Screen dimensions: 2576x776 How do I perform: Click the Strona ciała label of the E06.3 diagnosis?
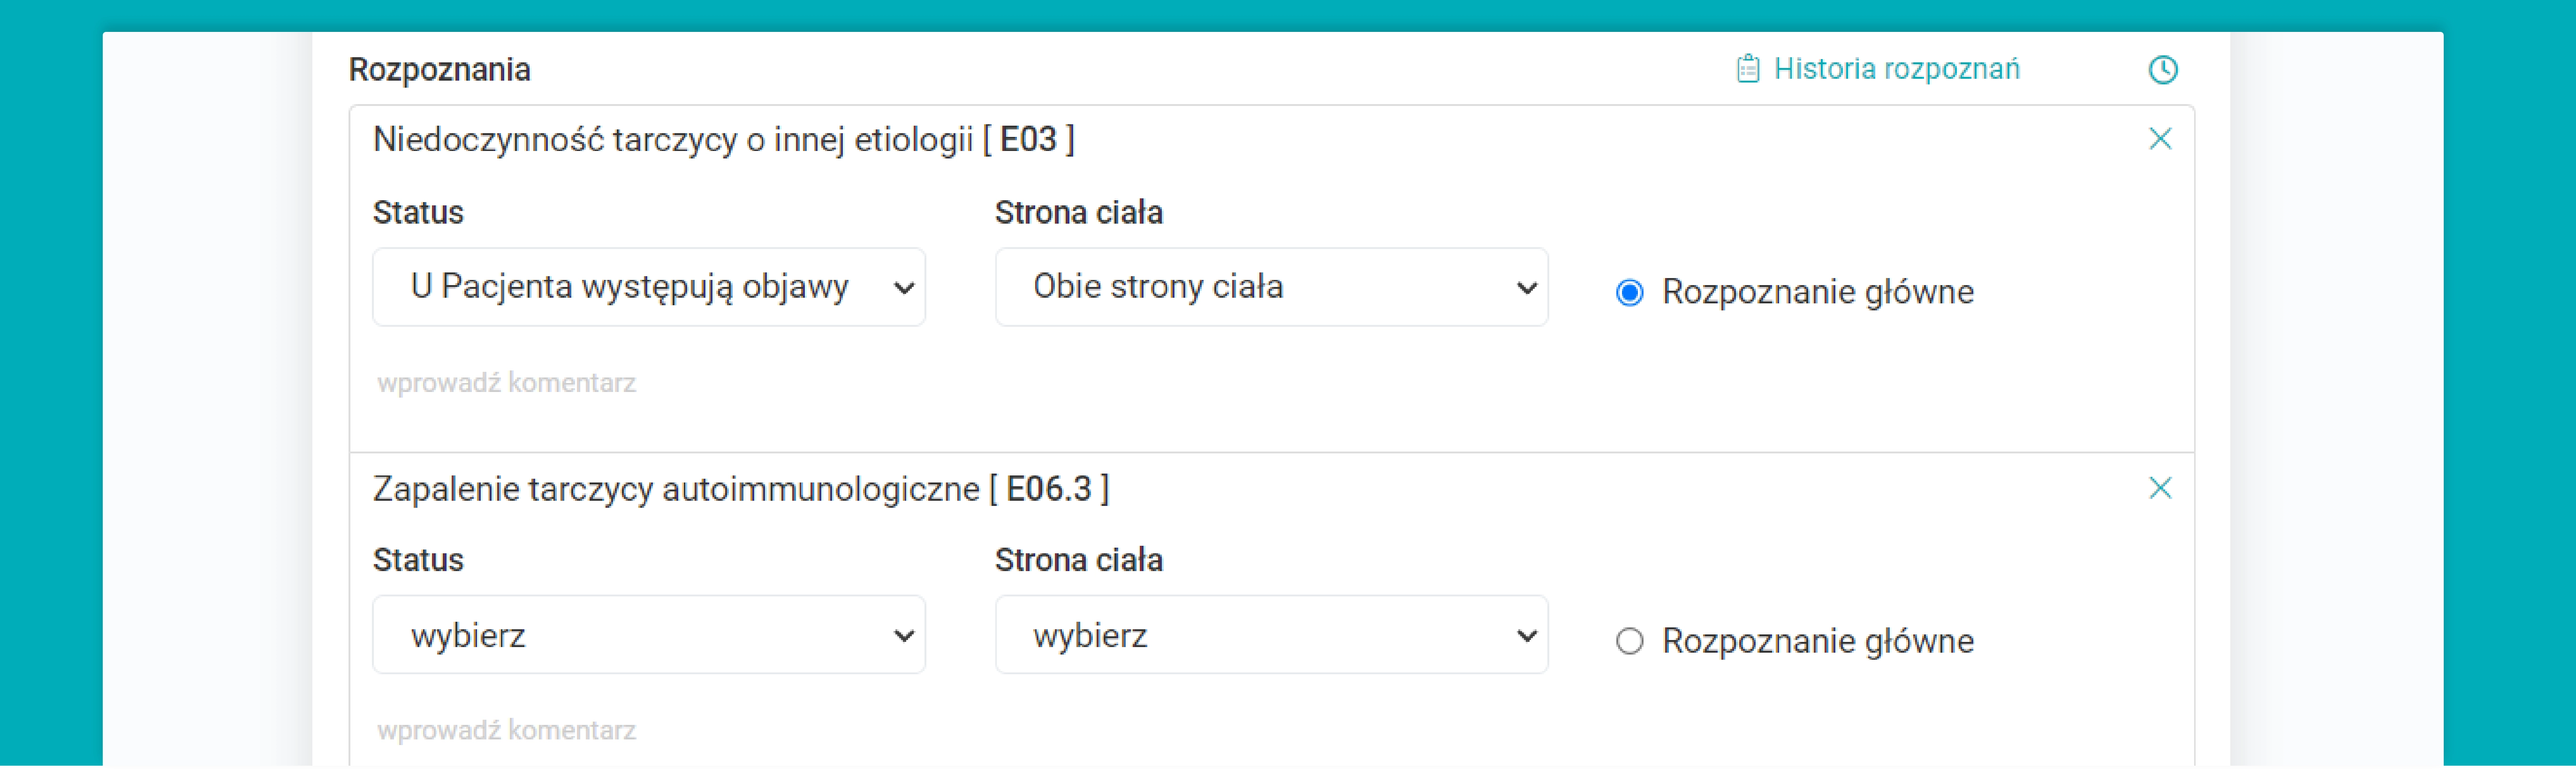[1078, 560]
